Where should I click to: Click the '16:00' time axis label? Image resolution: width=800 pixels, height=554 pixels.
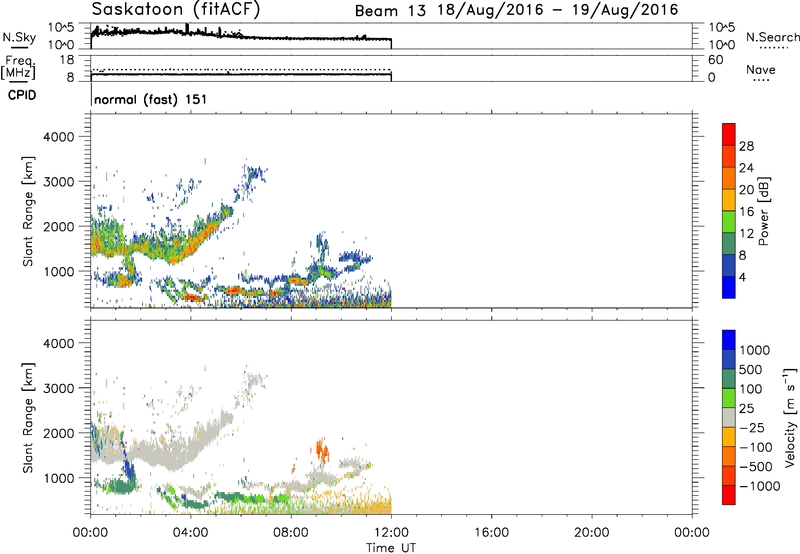(491, 533)
